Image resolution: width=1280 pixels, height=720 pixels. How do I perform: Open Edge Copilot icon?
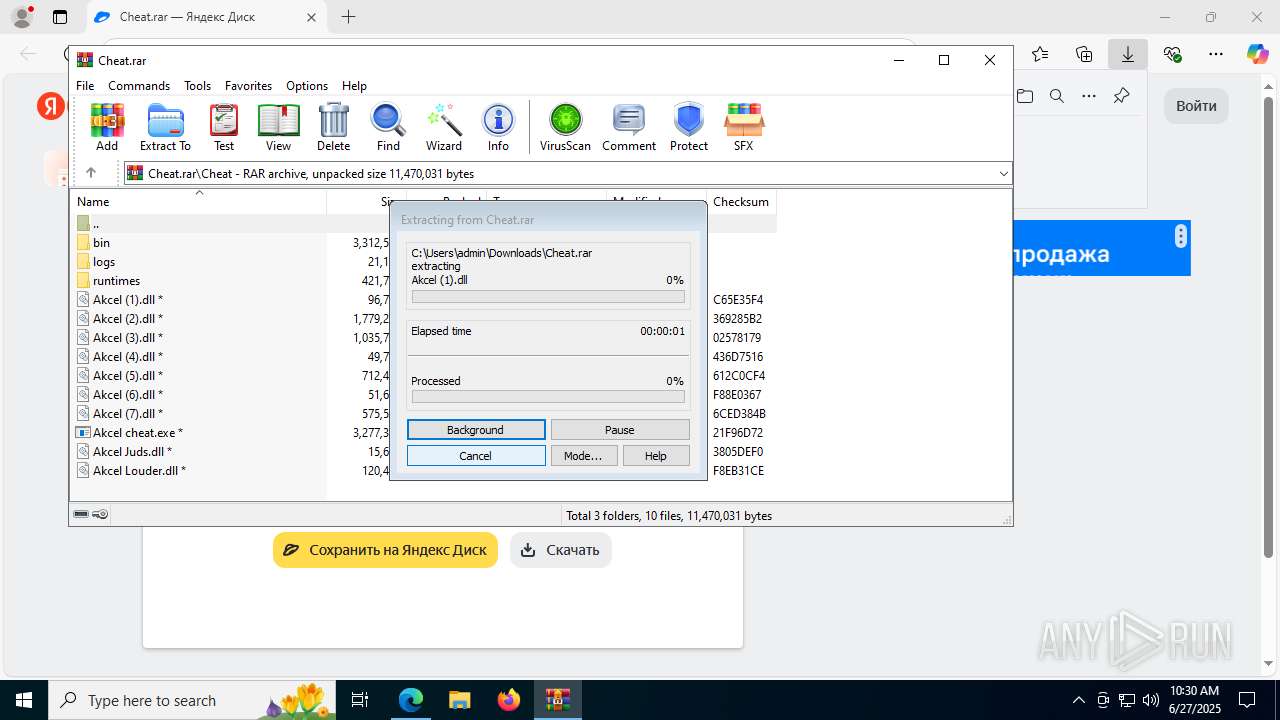coord(1257,54)
